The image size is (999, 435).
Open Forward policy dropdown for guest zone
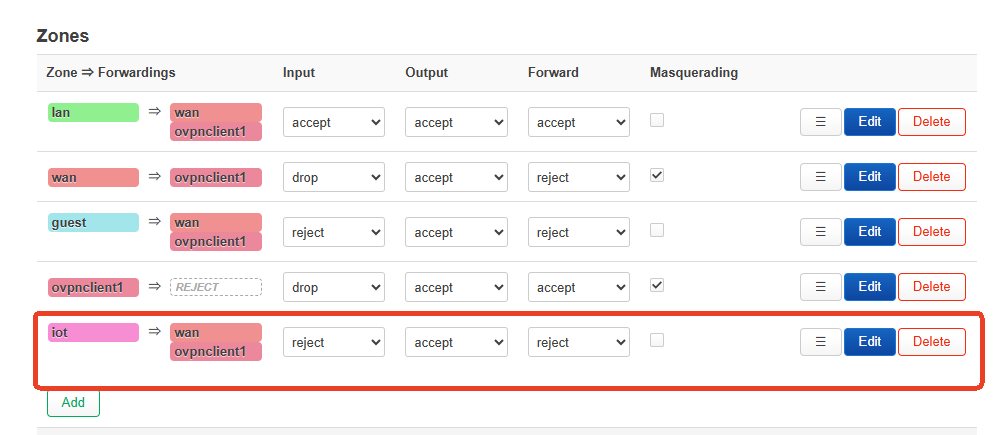[579, 232]
